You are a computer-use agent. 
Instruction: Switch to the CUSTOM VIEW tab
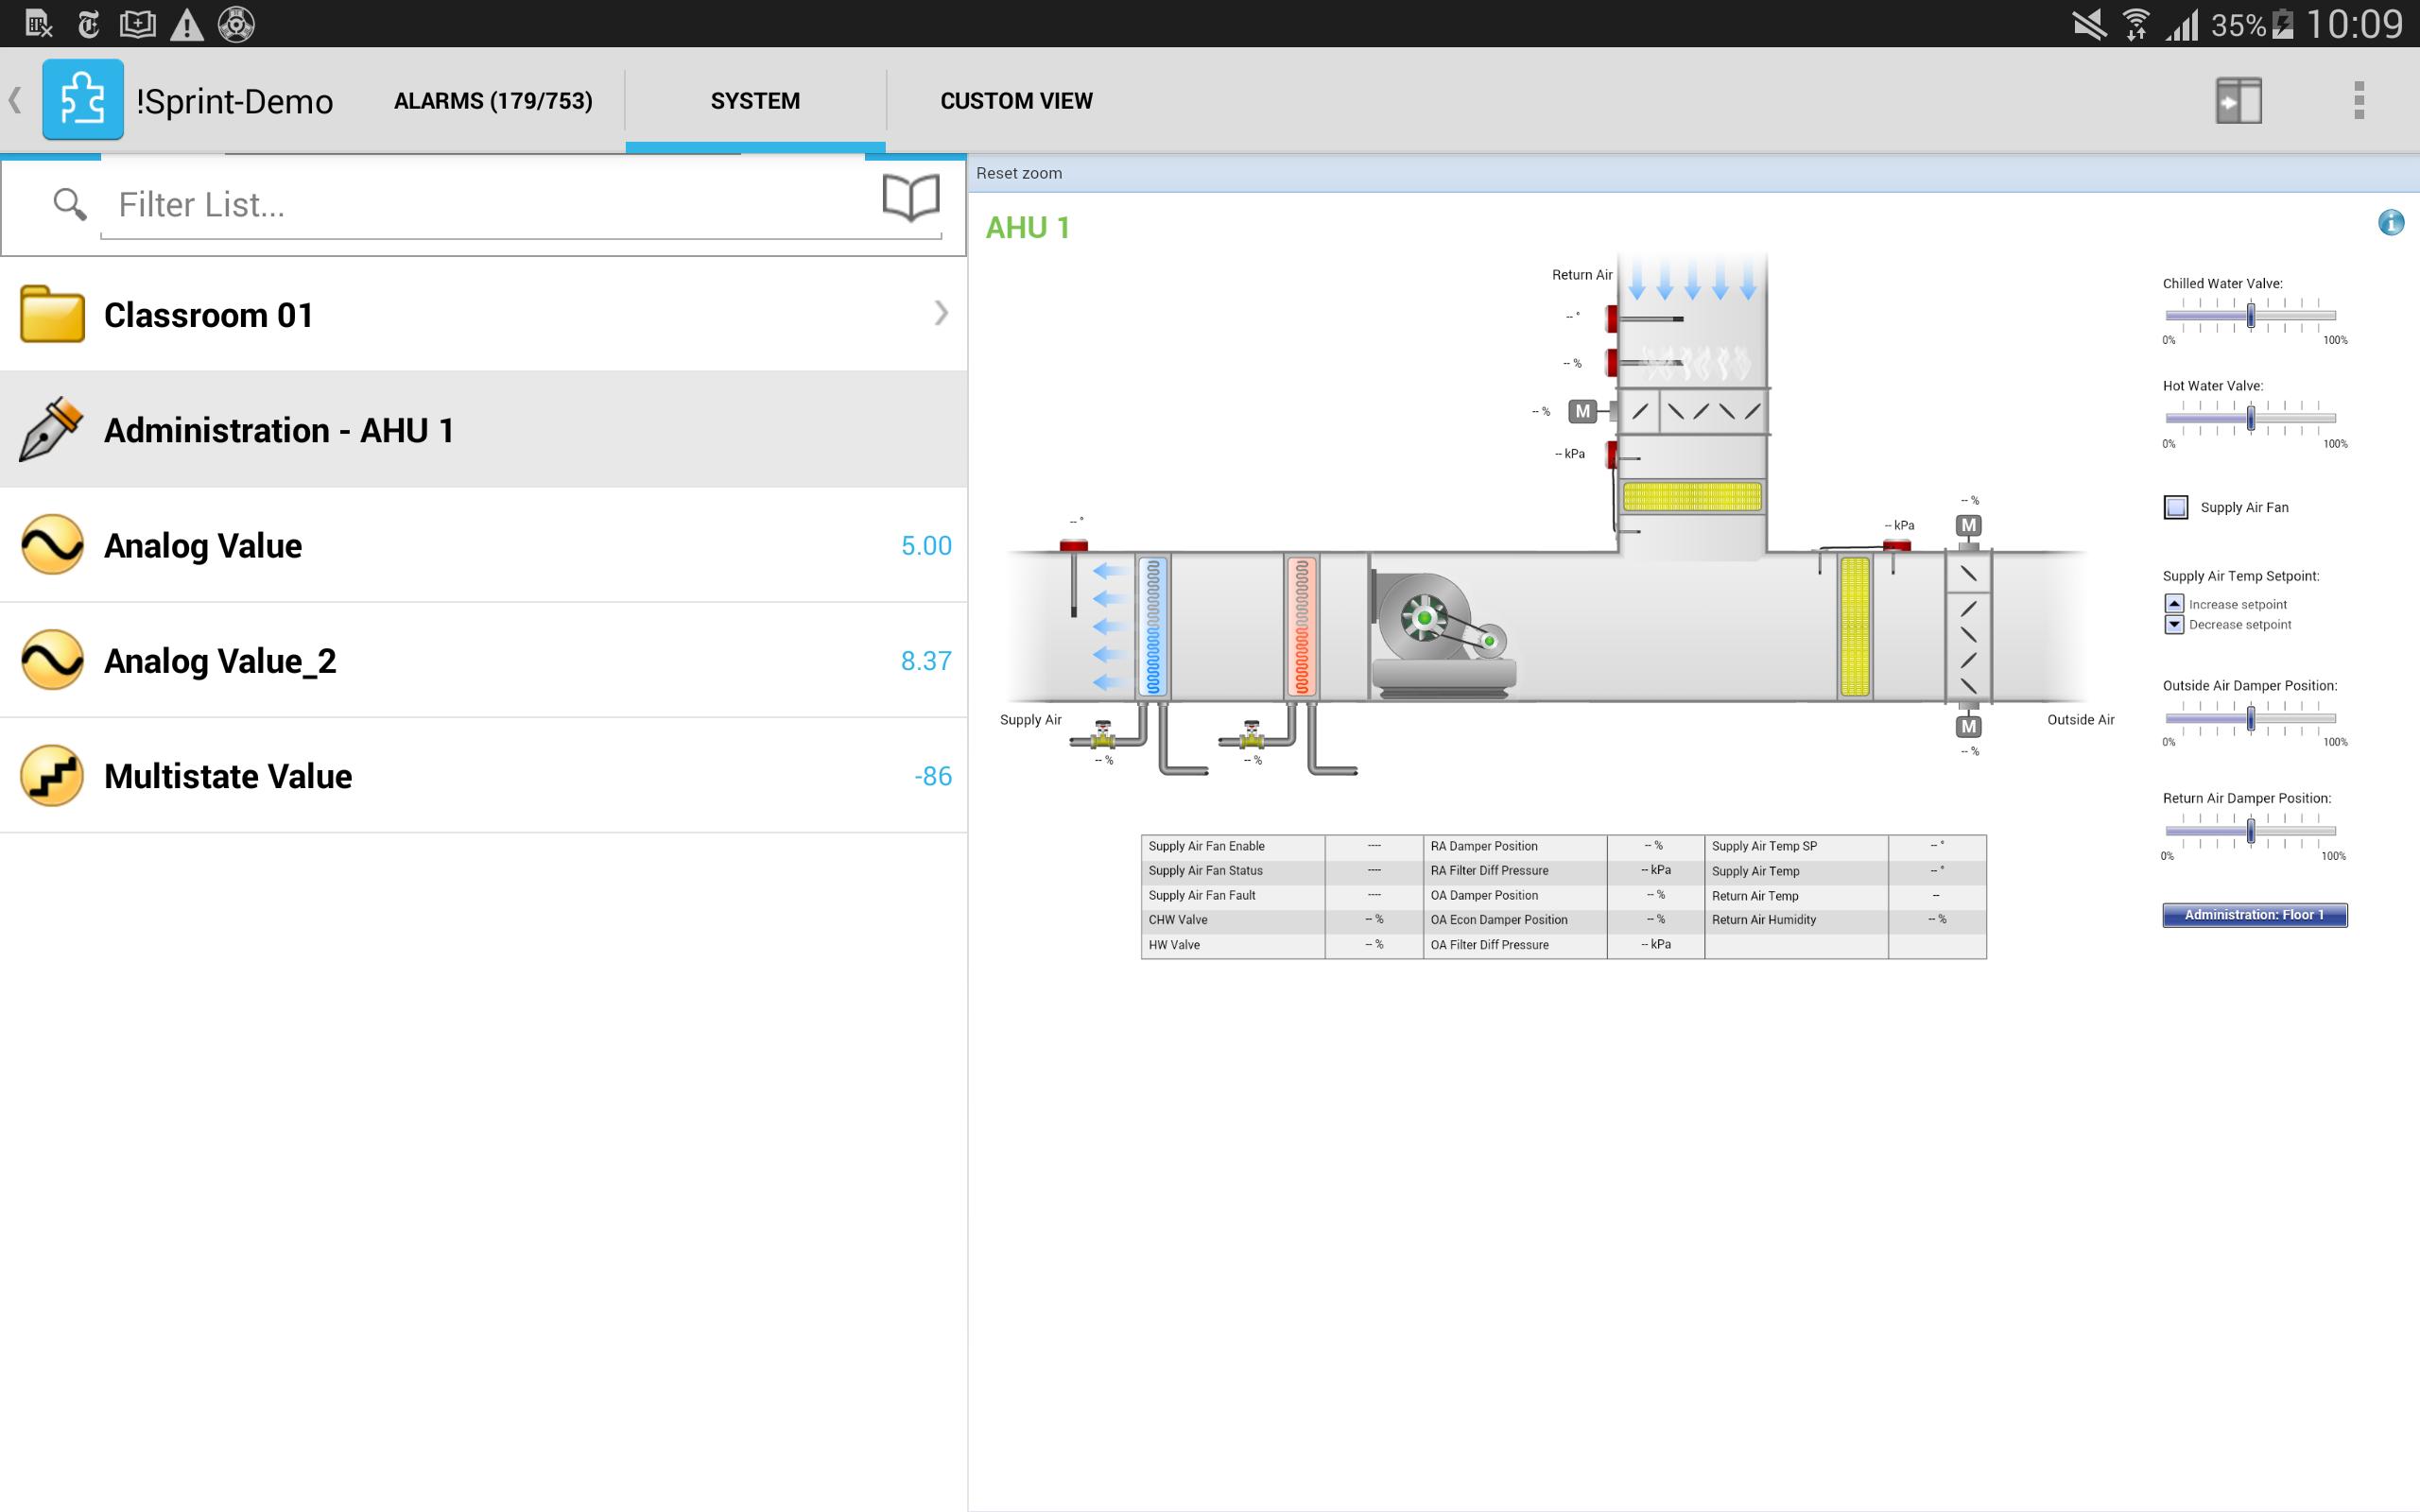[x=1015, y=100]
